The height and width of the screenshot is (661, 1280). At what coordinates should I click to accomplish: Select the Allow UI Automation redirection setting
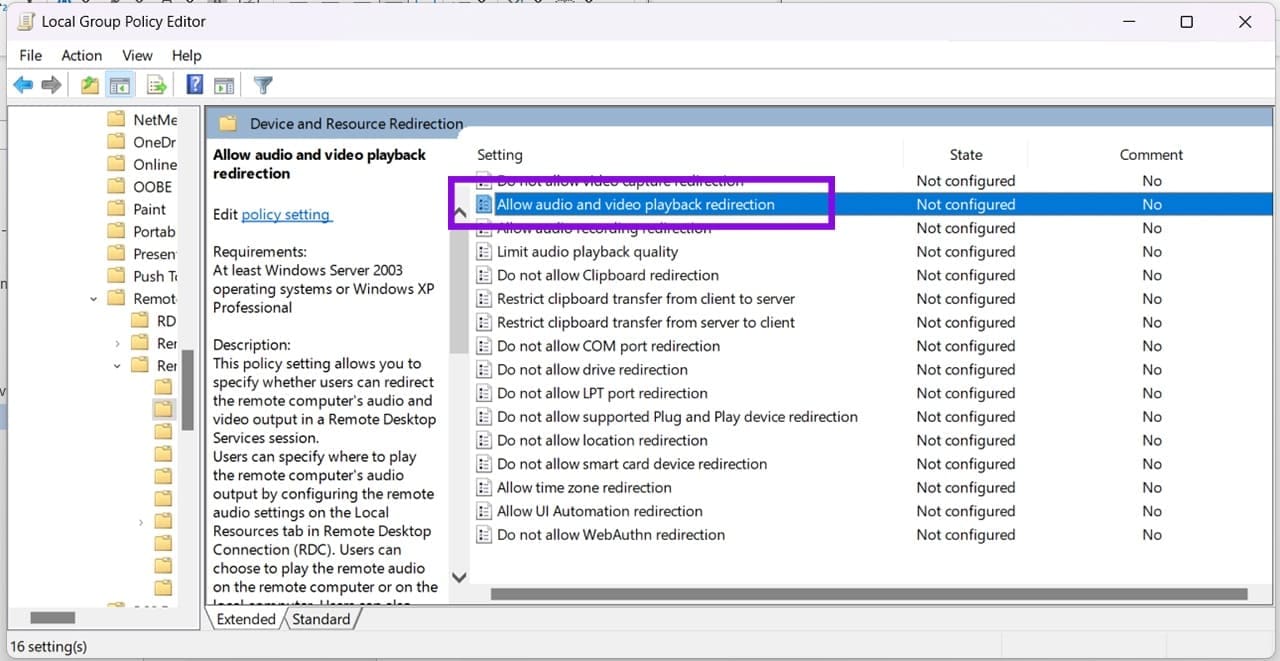pyautogui.click(x=599, y=511)
